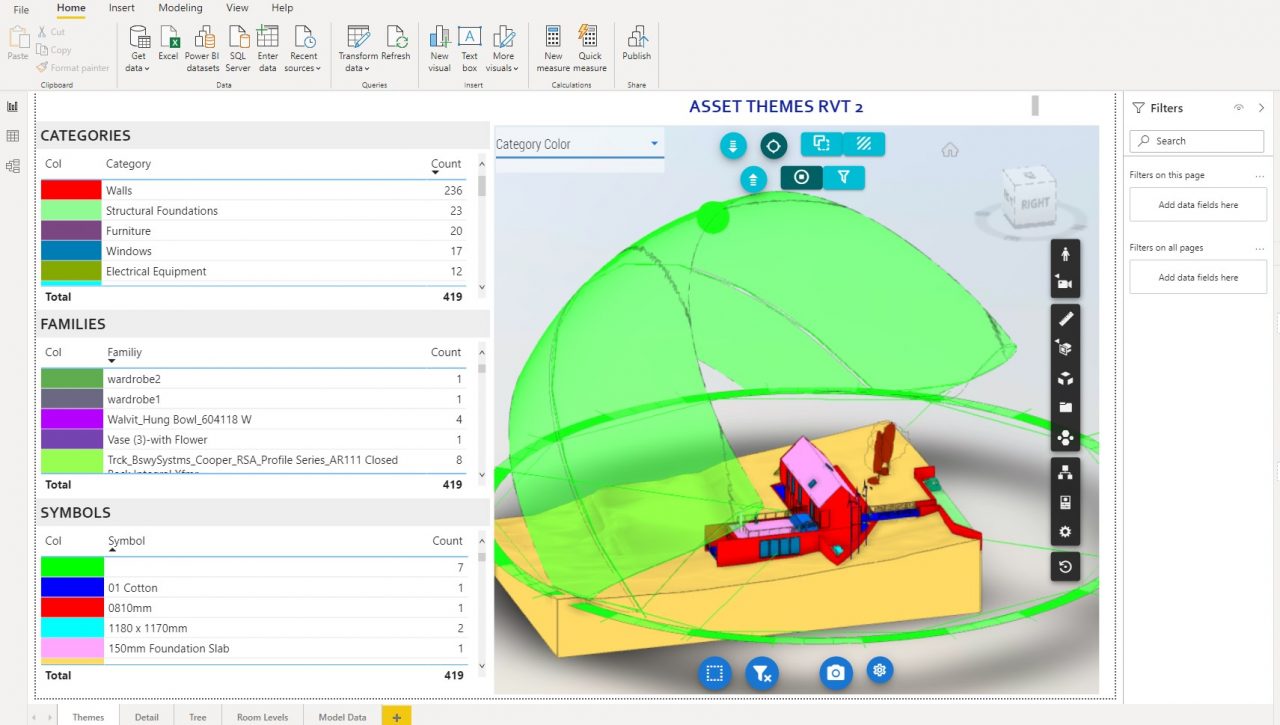This screenshot has height=725, width=1280.
Task: Click the clear filter funnel icon
Action: coord(762,673)
